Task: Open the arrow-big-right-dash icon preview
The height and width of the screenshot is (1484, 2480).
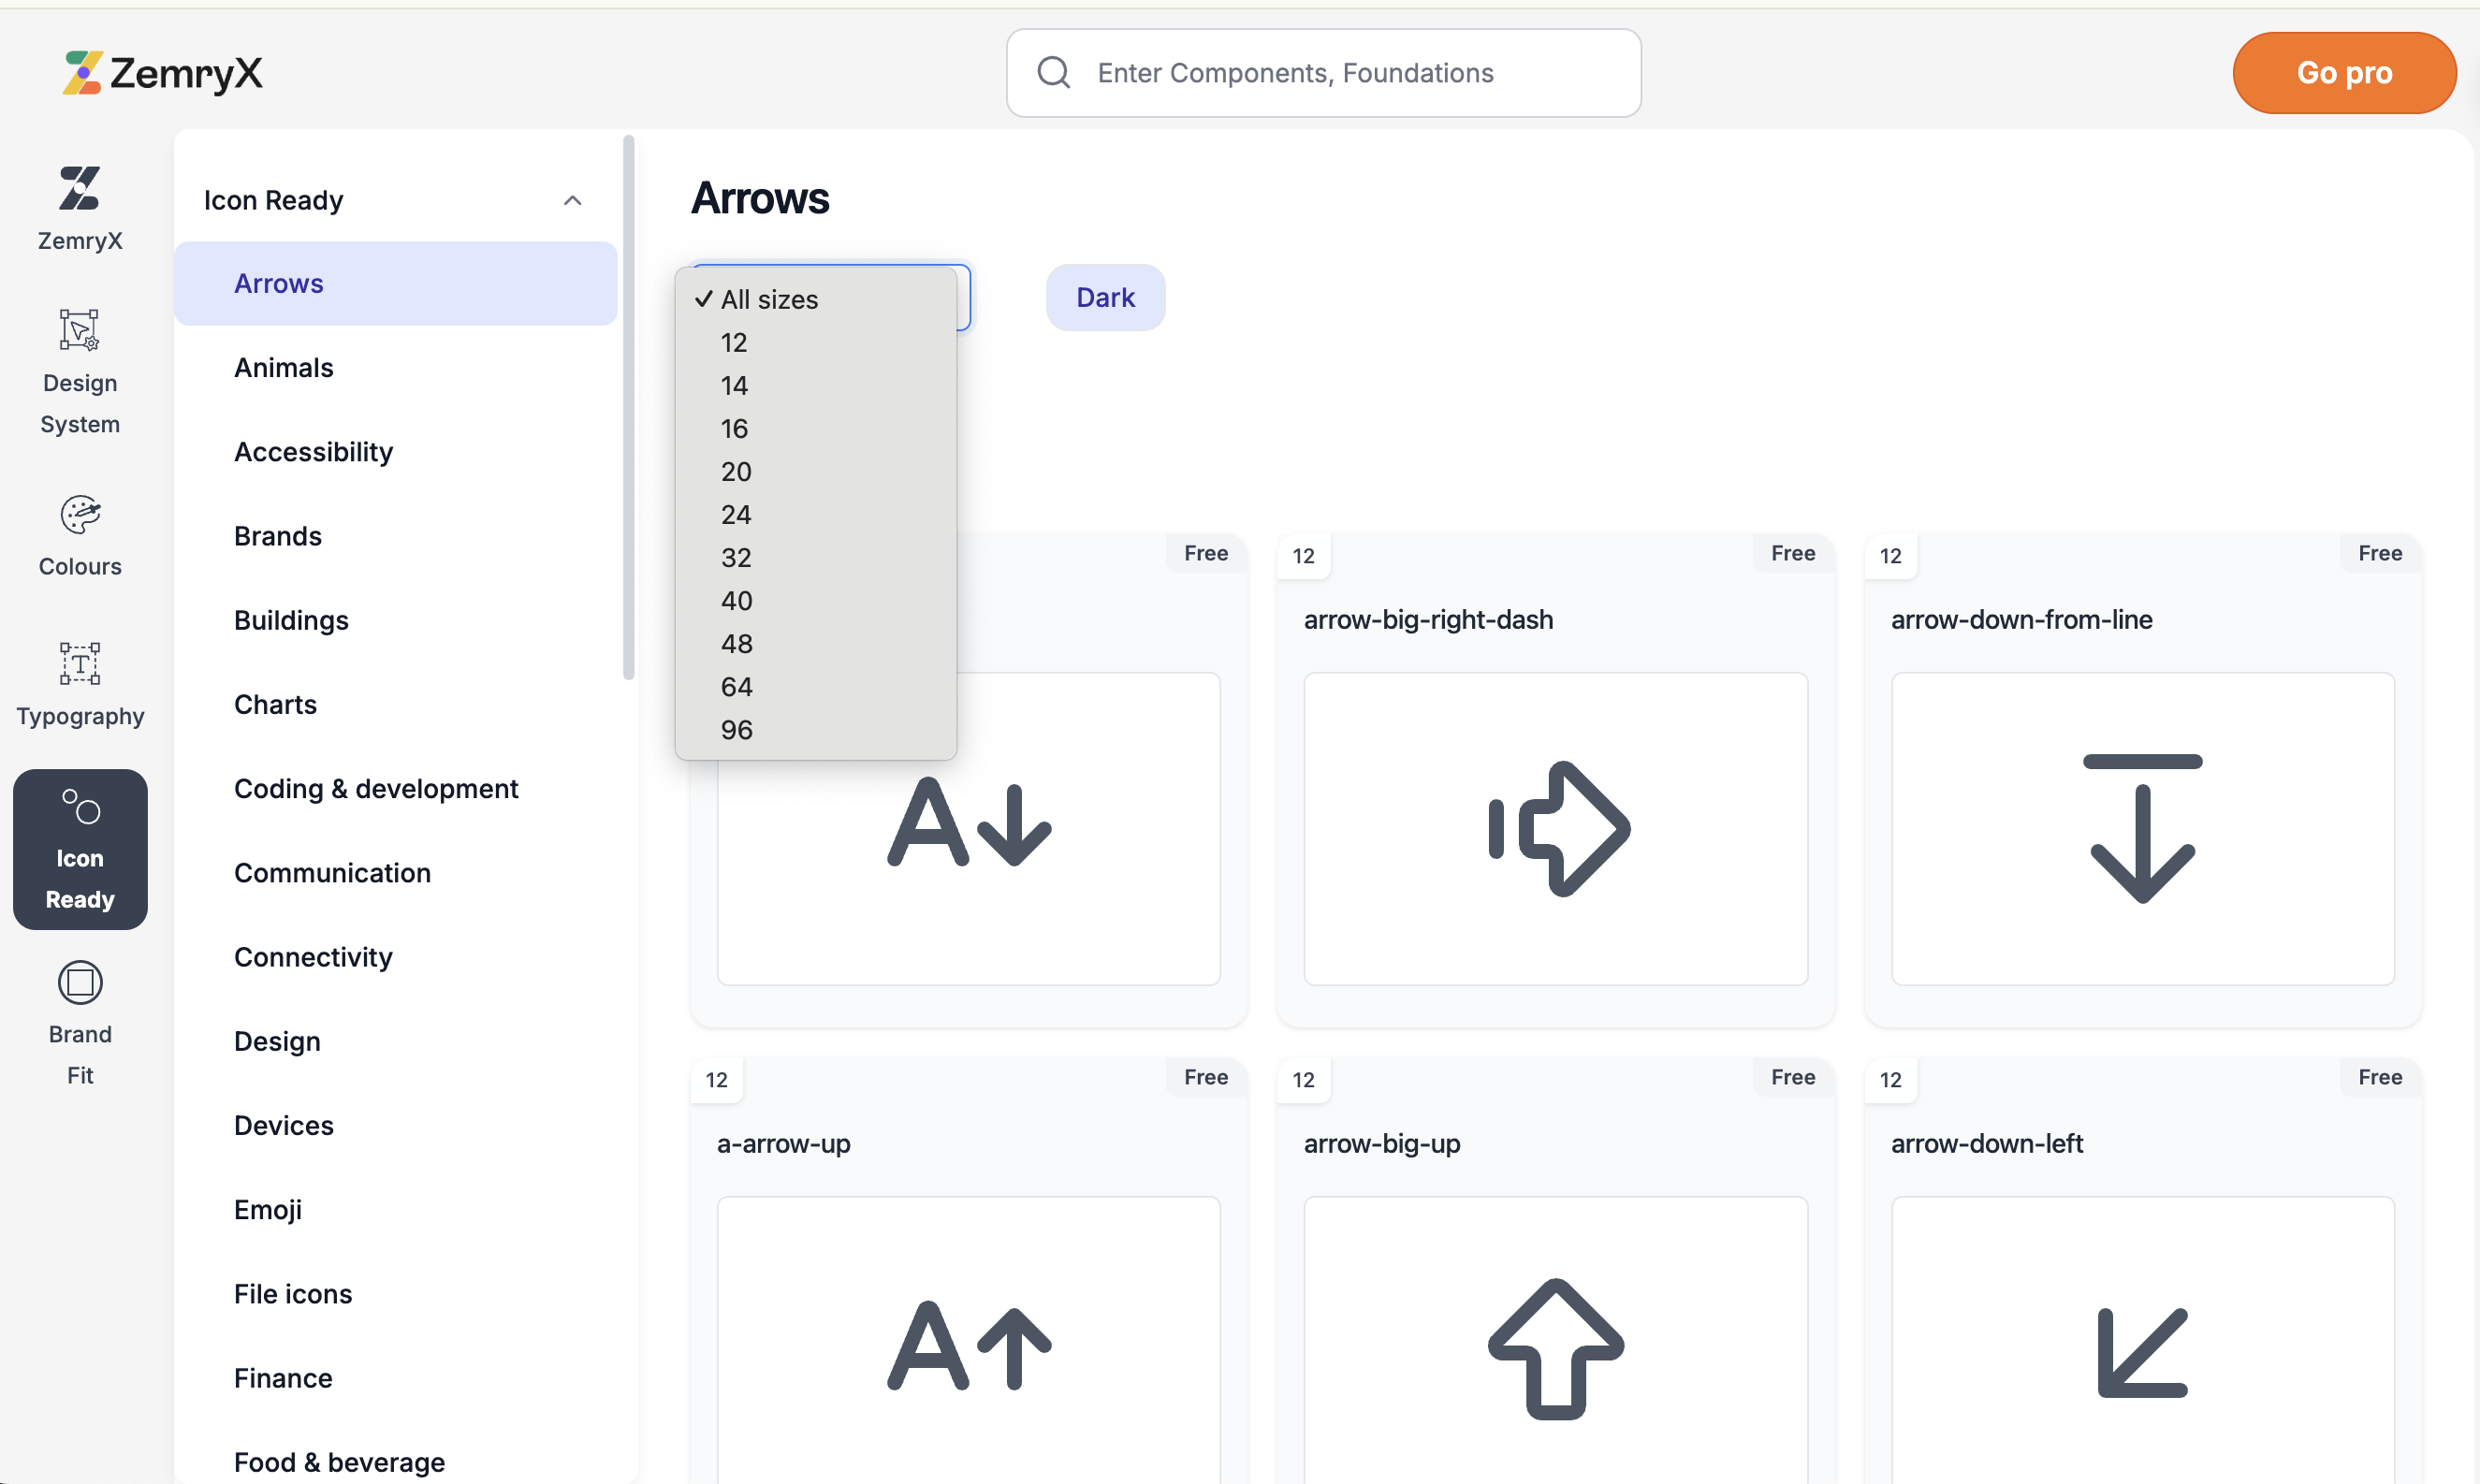Action: coord(1555,829)
